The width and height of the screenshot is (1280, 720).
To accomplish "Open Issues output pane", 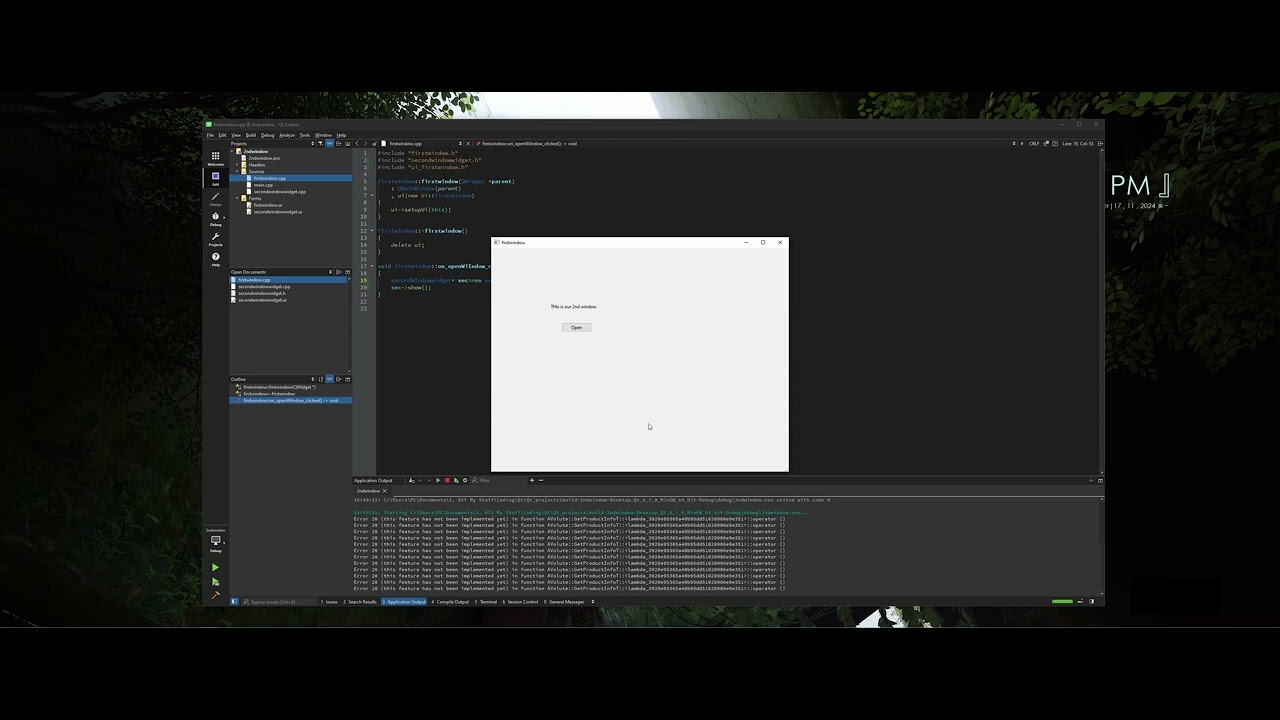I will point(329,602).
